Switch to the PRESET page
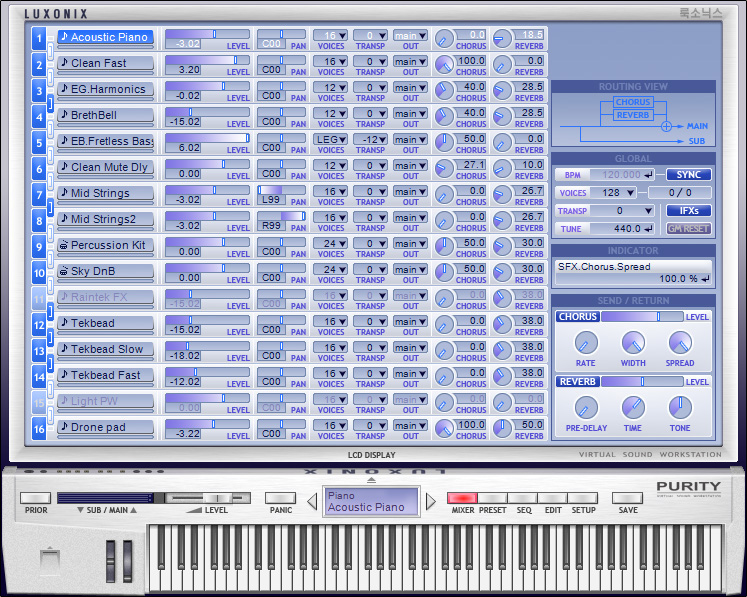Screen dimensions: 747x597 point(492,498)
